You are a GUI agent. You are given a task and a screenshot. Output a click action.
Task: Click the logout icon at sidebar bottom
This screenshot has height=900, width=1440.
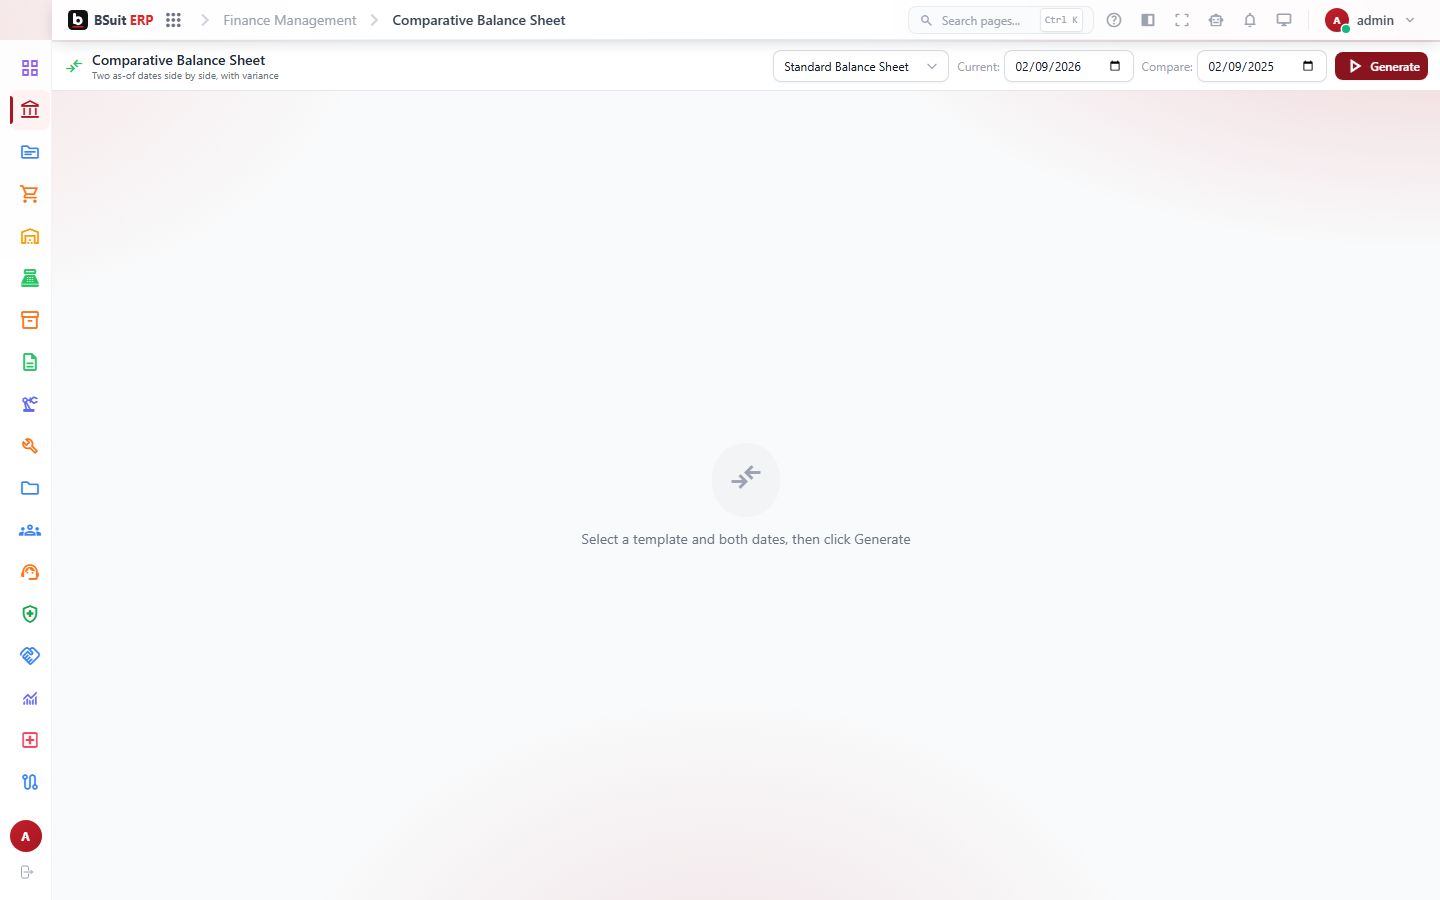pyautogui.click(x=27, y=872)
